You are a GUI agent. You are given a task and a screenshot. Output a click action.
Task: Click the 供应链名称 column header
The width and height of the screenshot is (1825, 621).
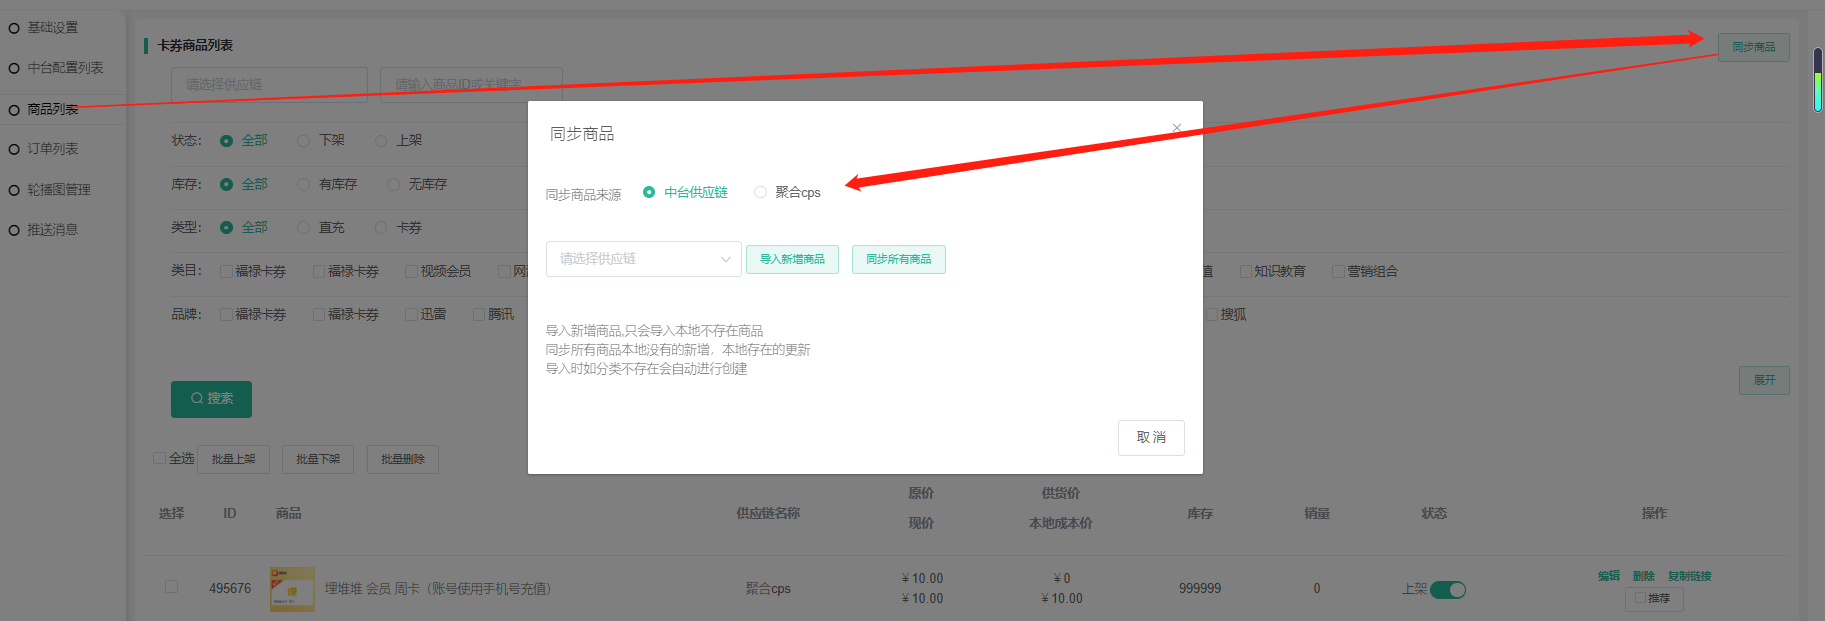point(767,513)
